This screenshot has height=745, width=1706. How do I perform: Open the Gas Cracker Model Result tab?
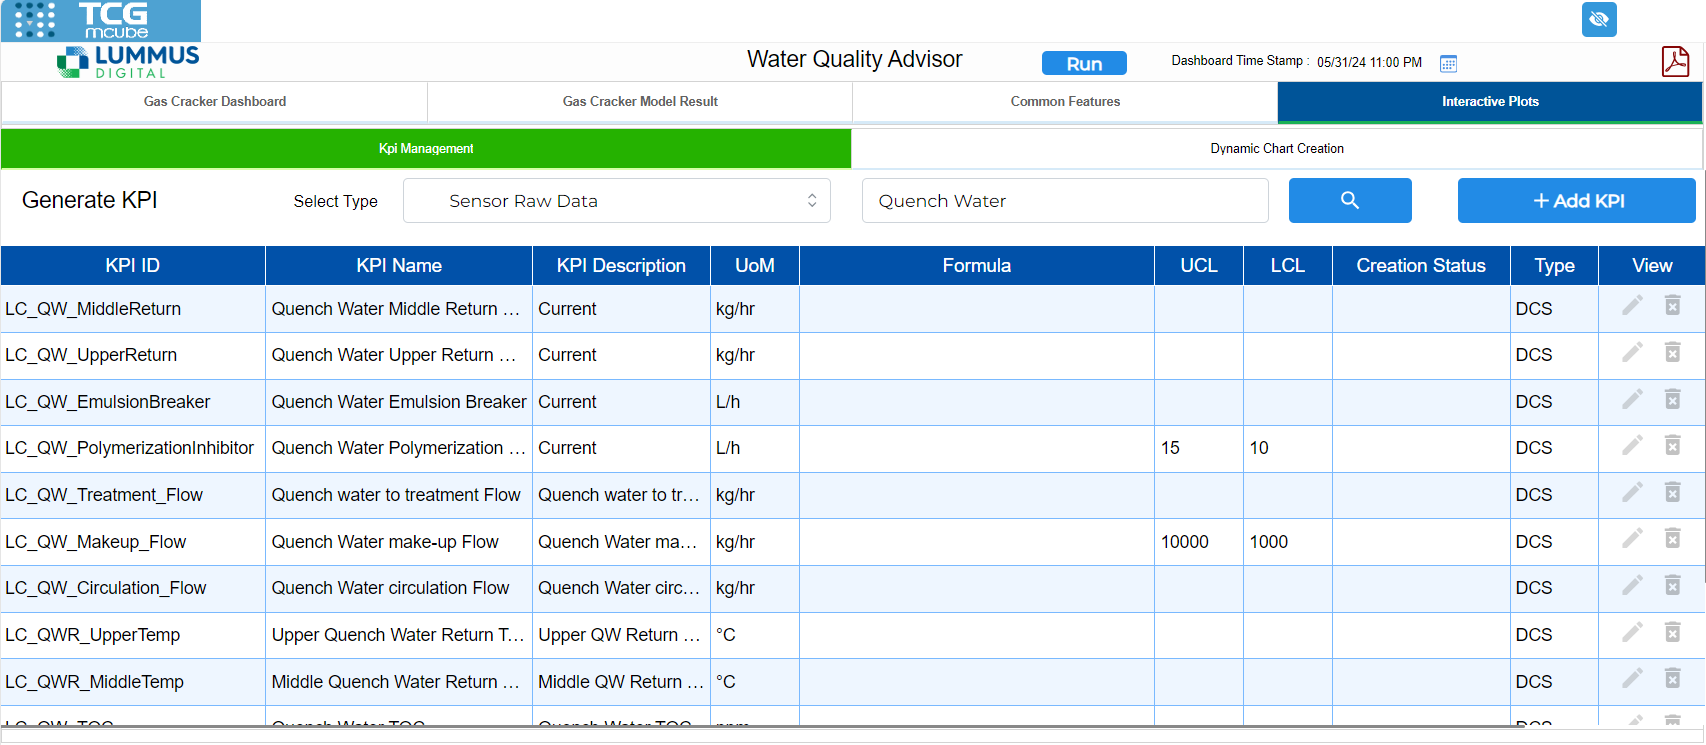640,102
